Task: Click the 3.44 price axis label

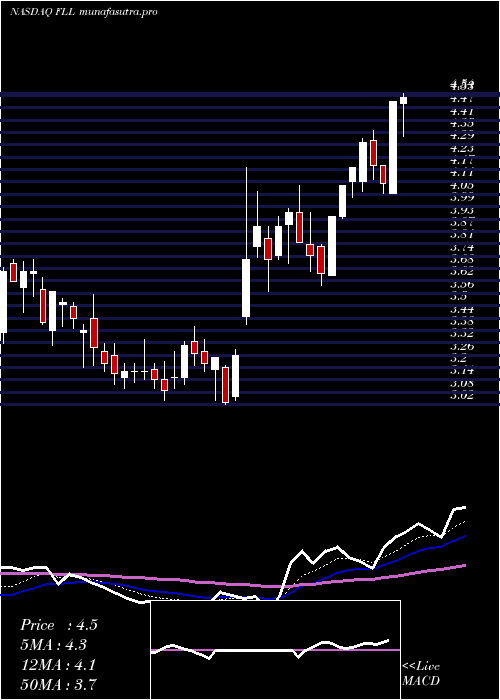Action: (x=462, y=309)
